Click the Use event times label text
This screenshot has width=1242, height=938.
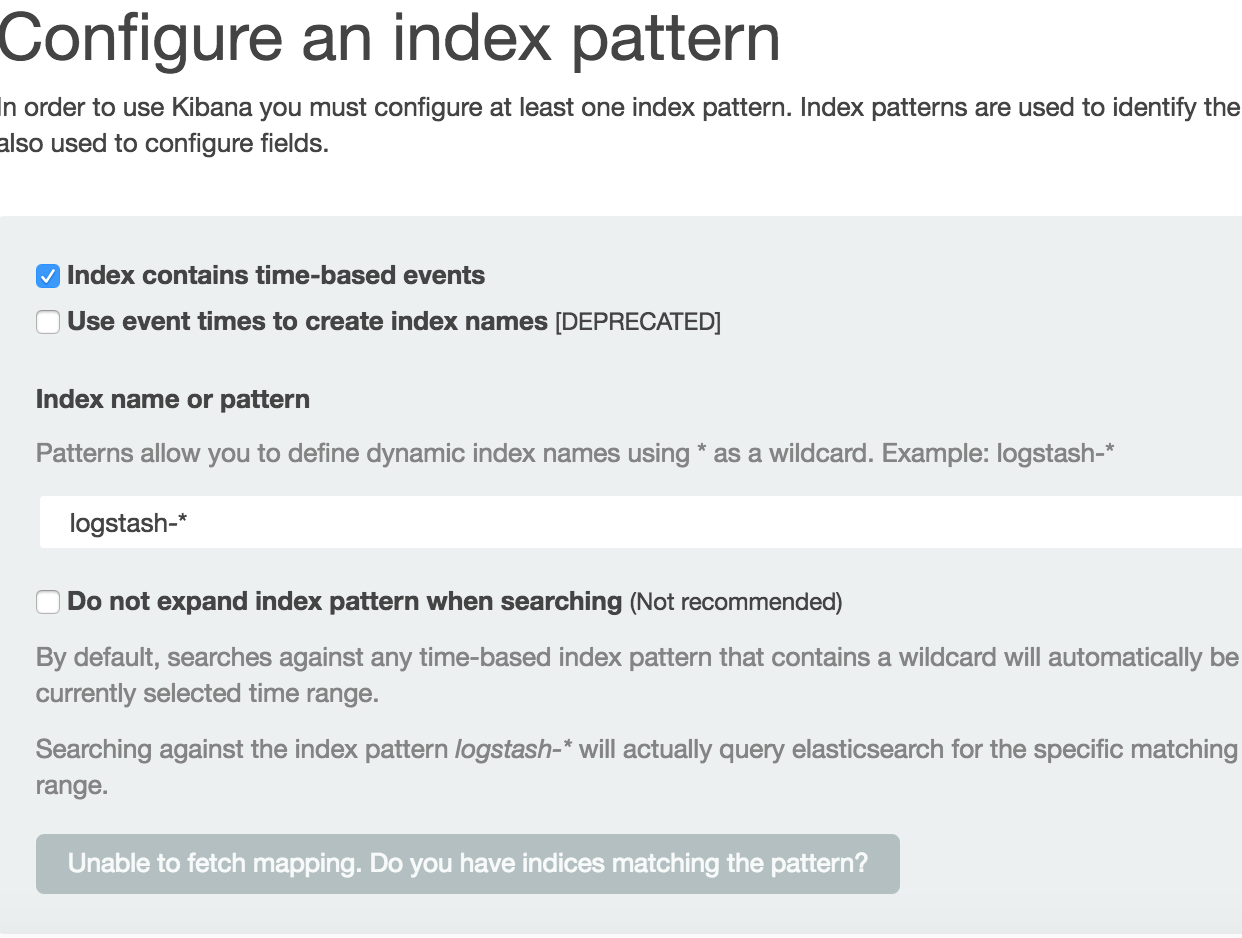[305, 321]
